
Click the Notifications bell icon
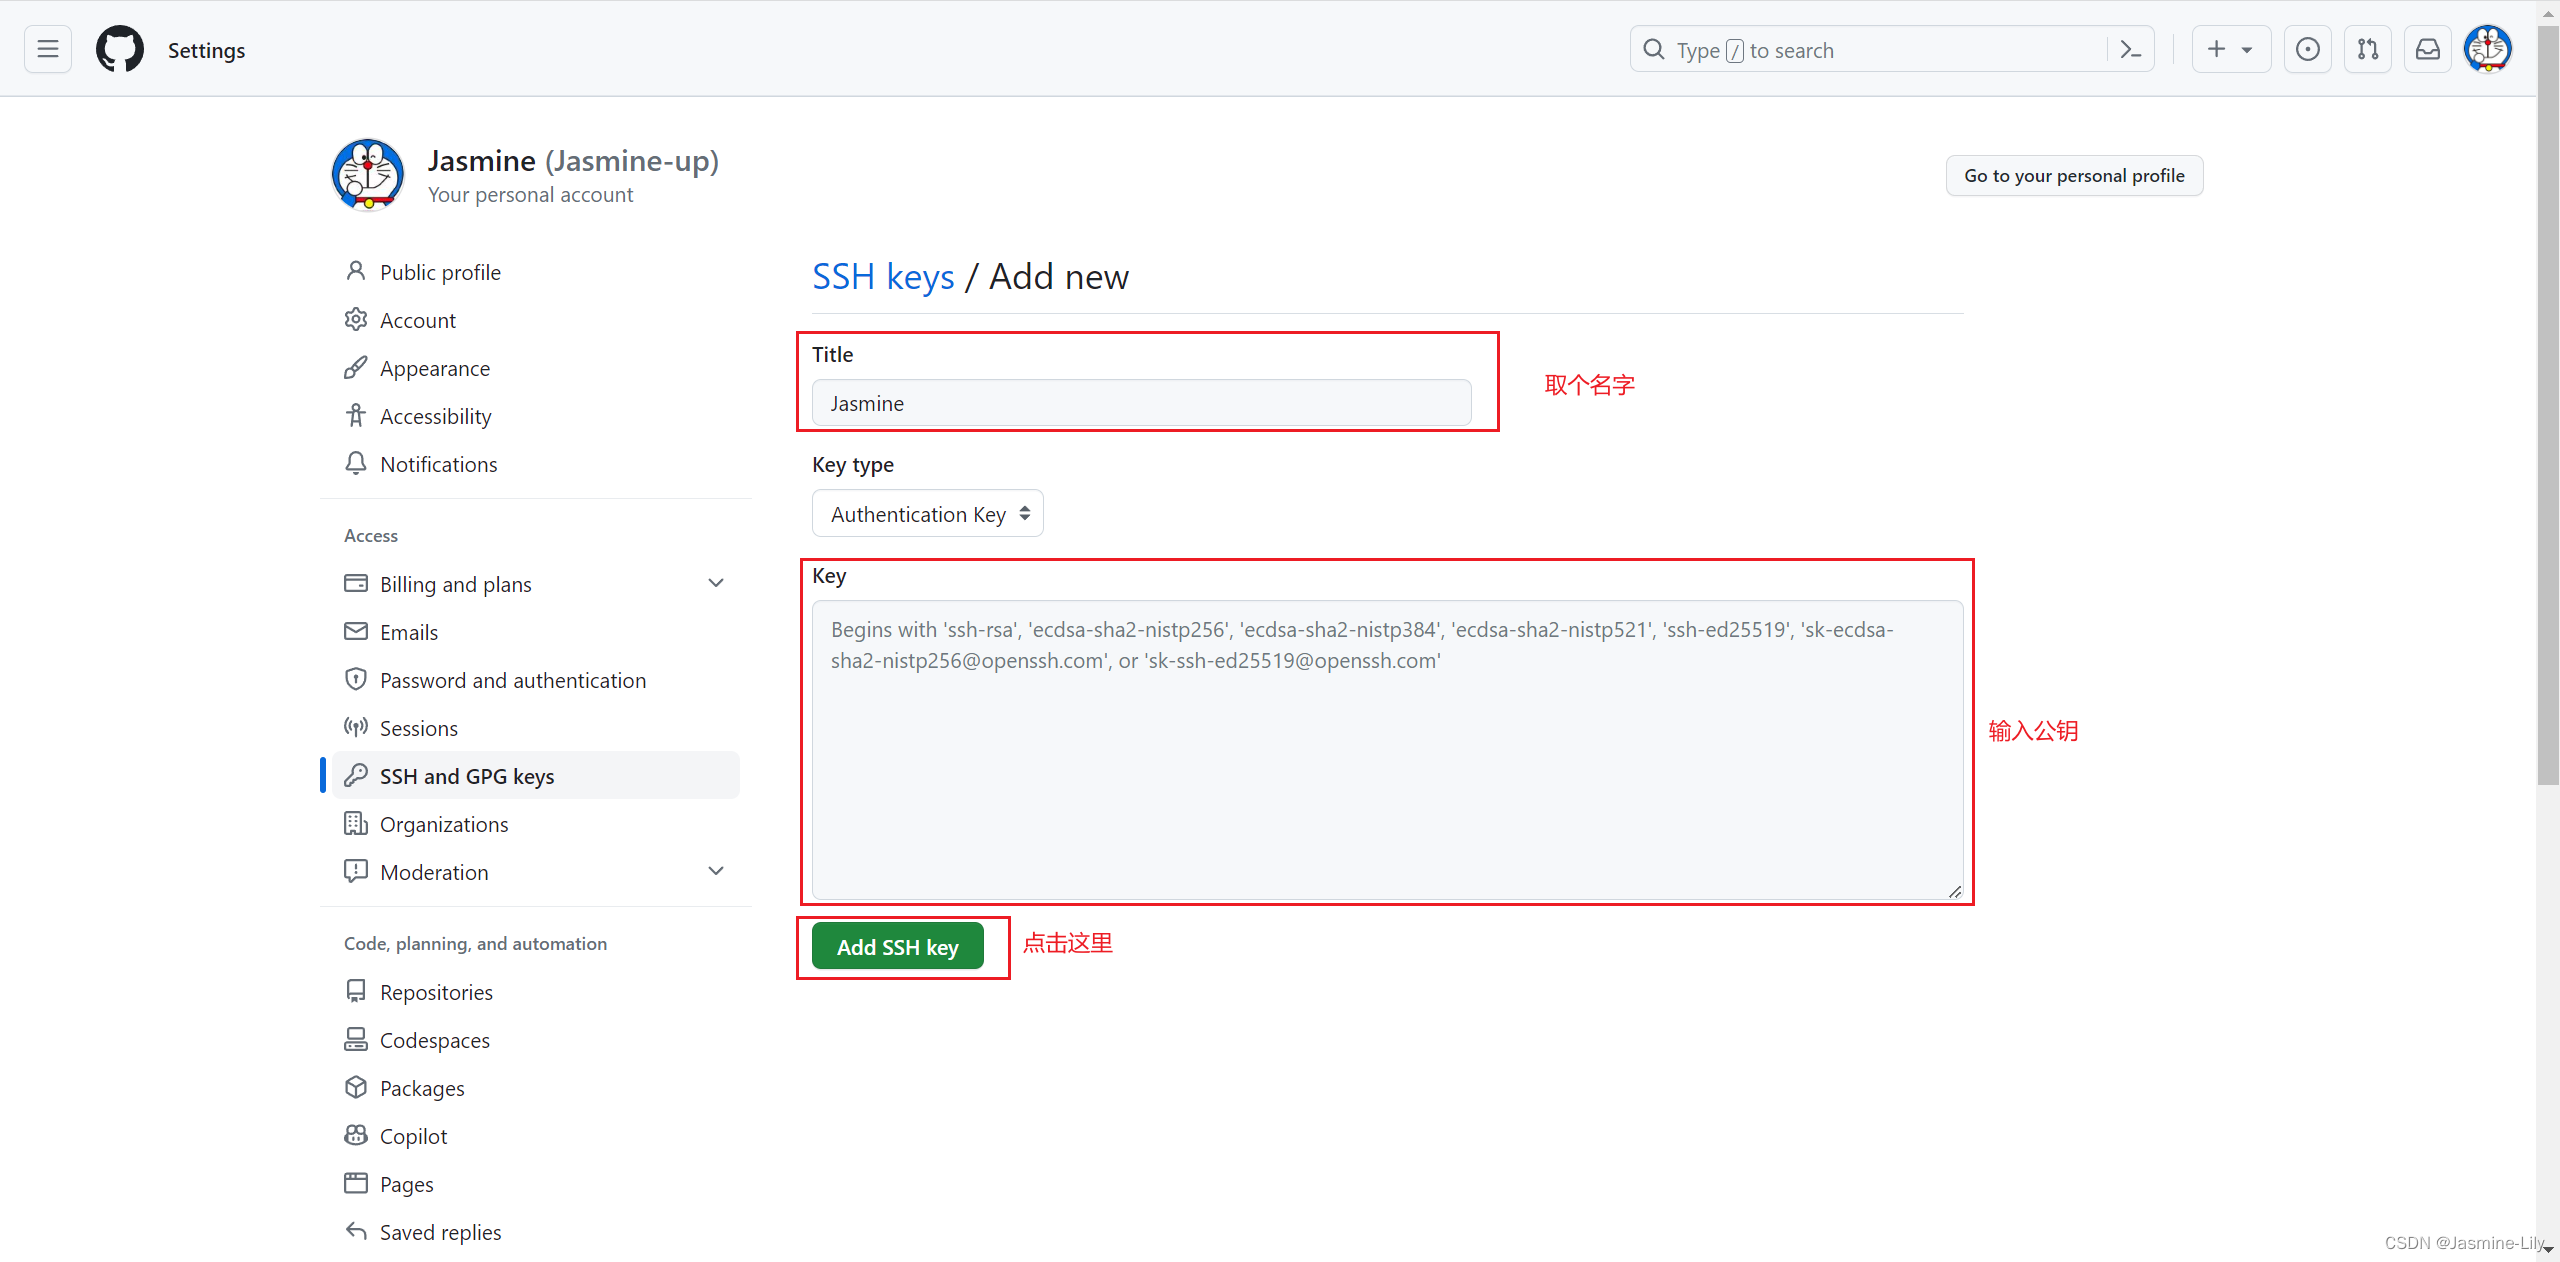click(353, 464)
